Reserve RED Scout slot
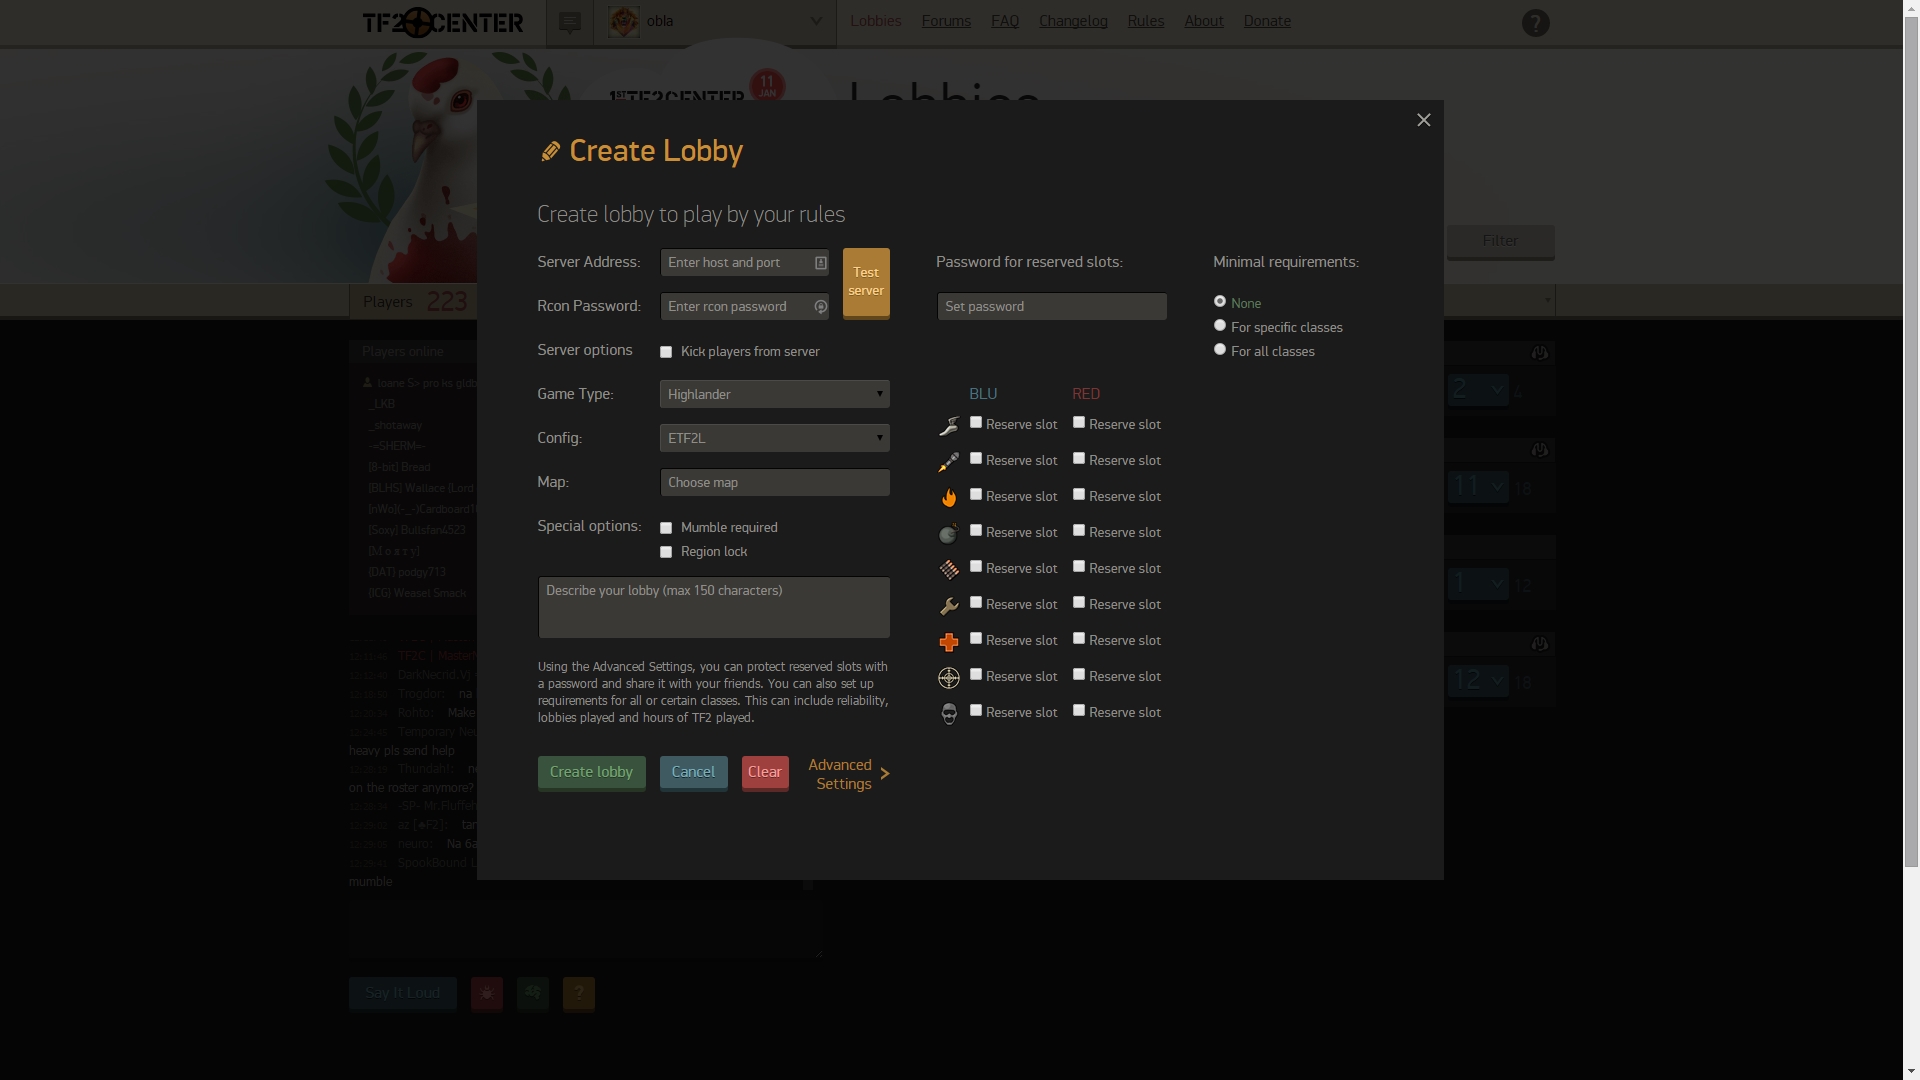 point(1079,423)
